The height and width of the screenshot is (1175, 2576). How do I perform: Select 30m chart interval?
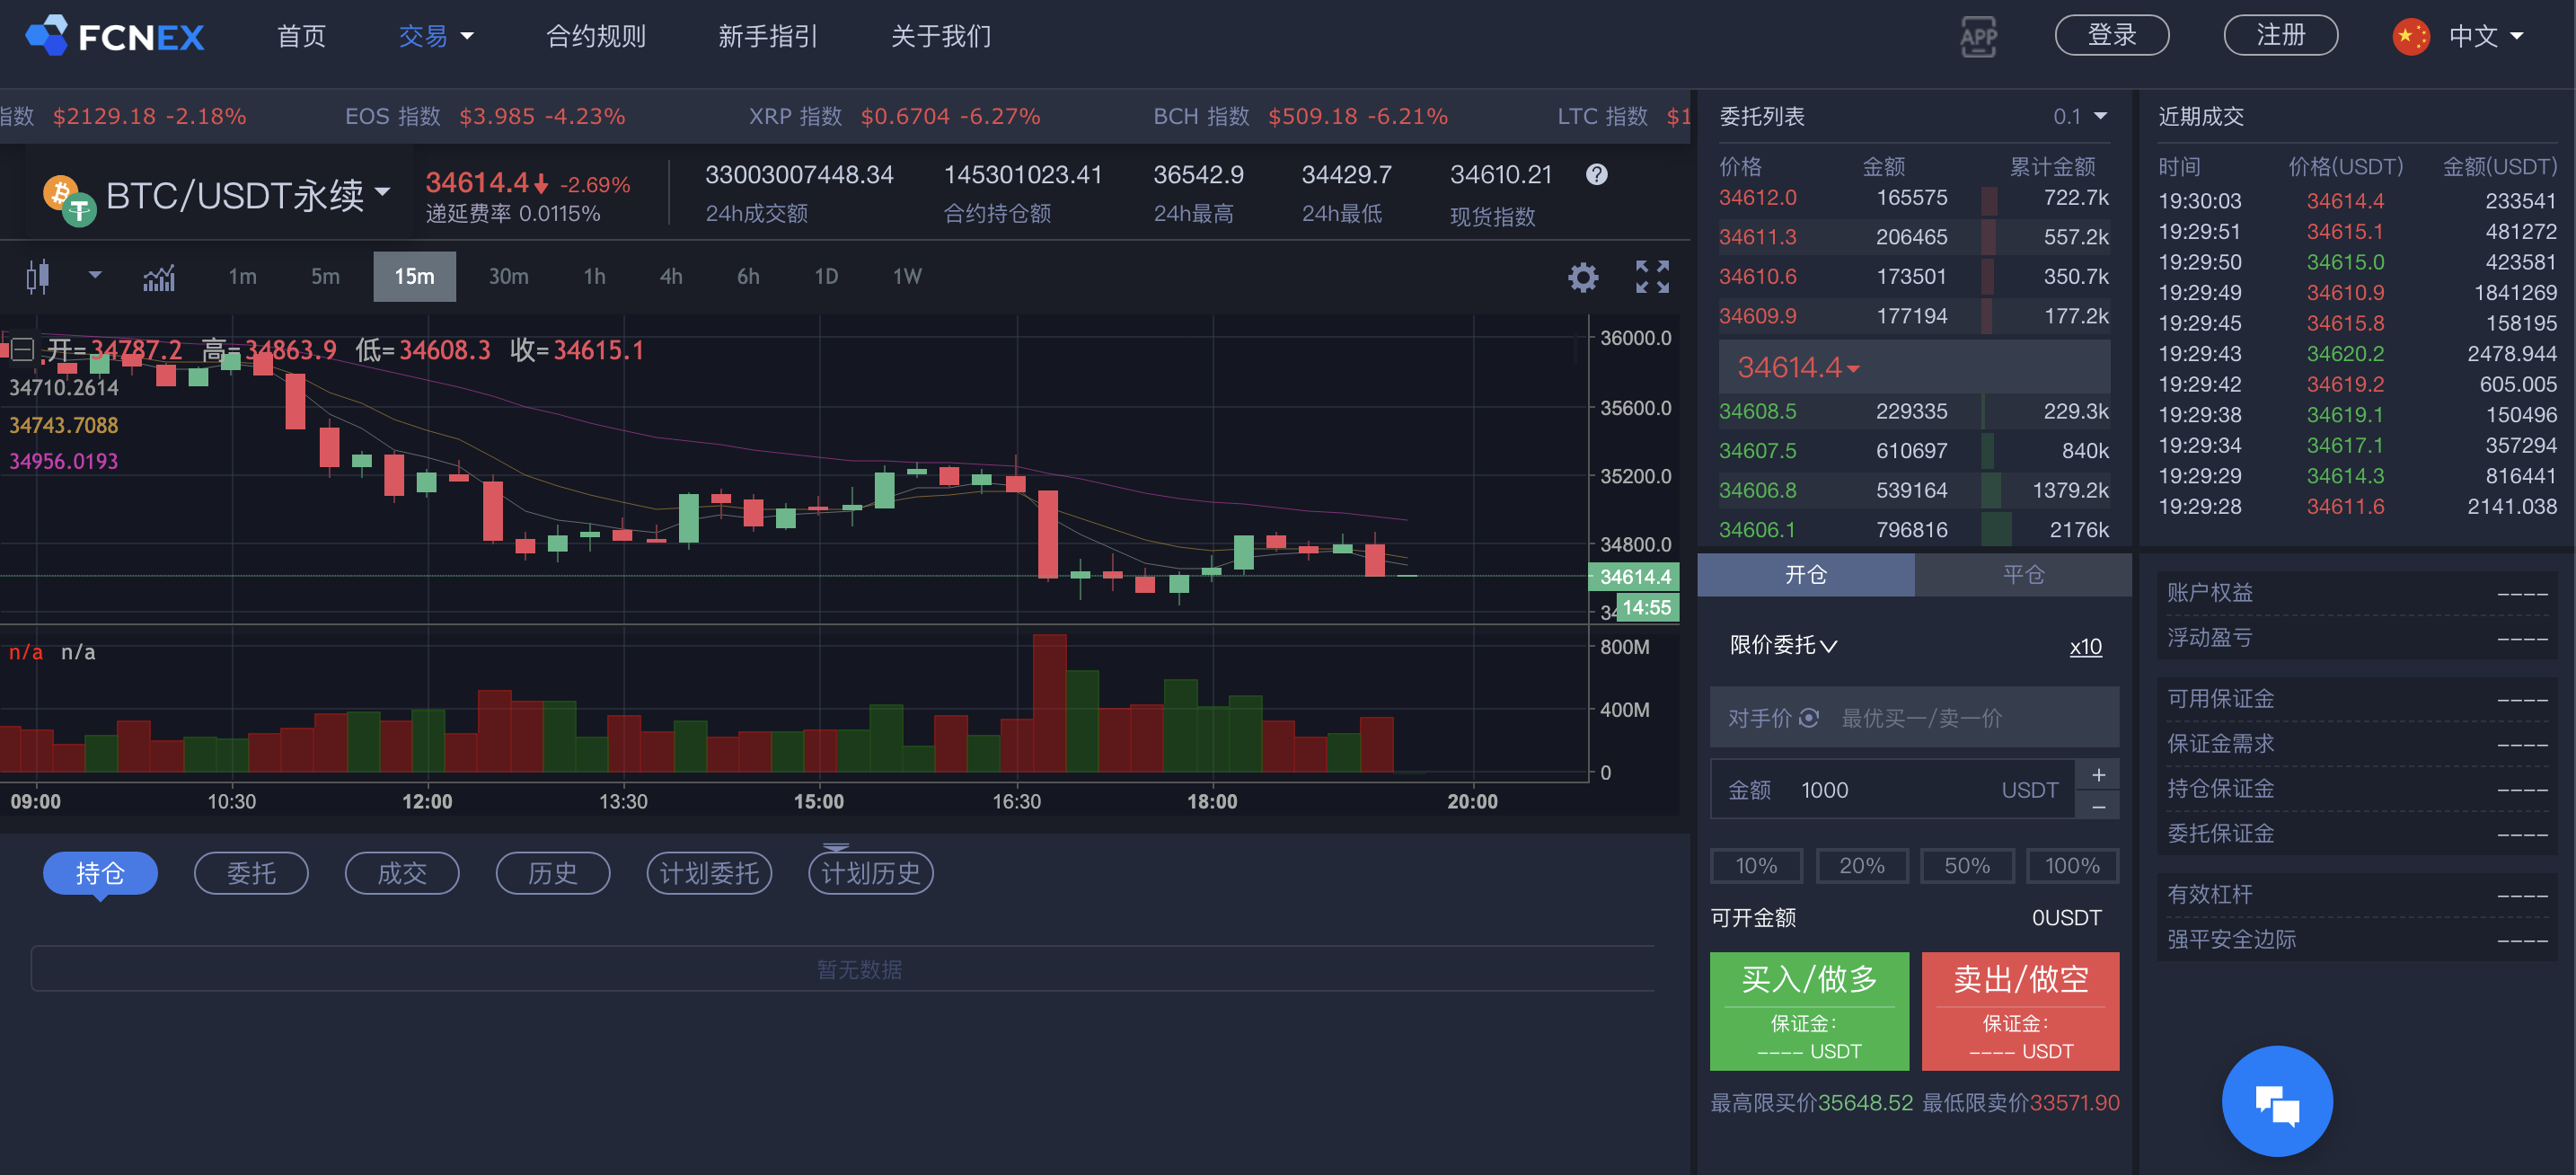508,276
